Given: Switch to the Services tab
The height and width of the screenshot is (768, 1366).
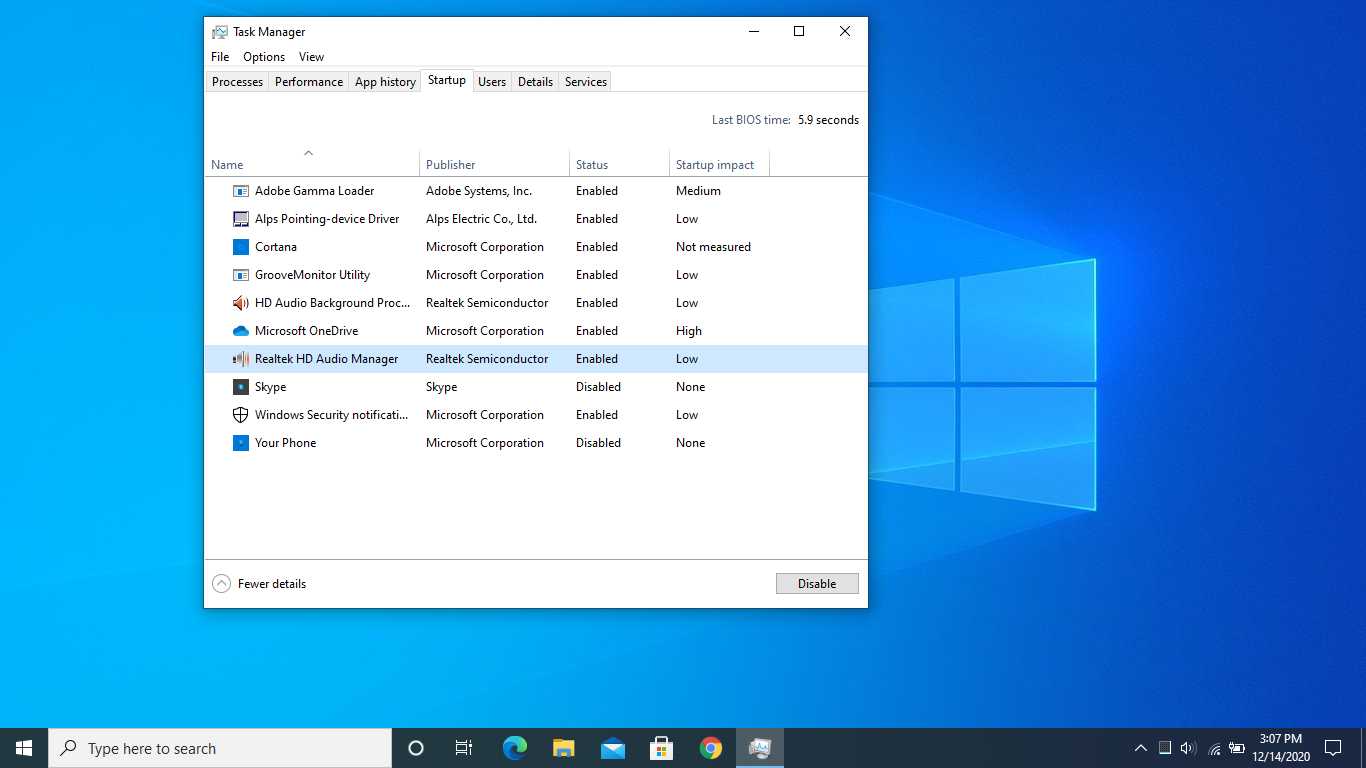Looking at the screenshot, I should [586, 82].
